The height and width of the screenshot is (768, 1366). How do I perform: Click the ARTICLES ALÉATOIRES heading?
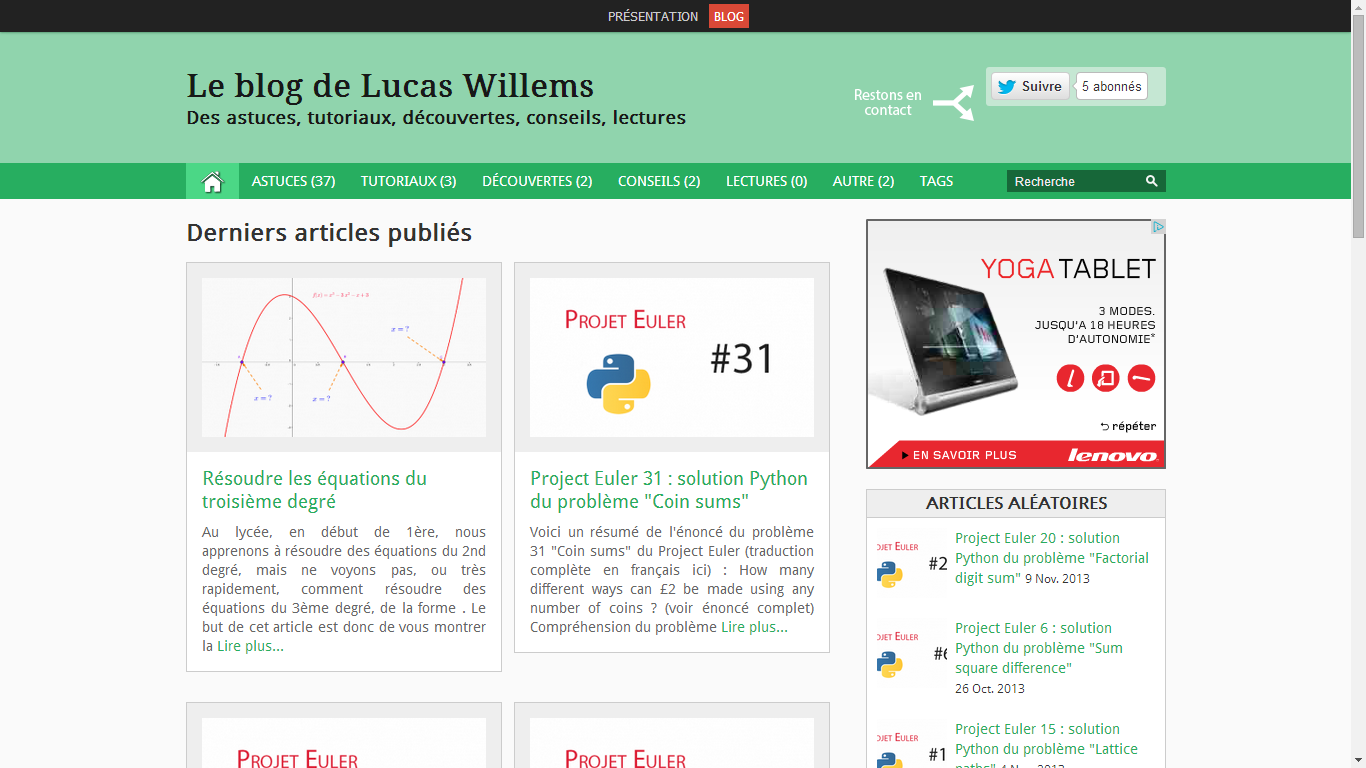(1016, 503)
